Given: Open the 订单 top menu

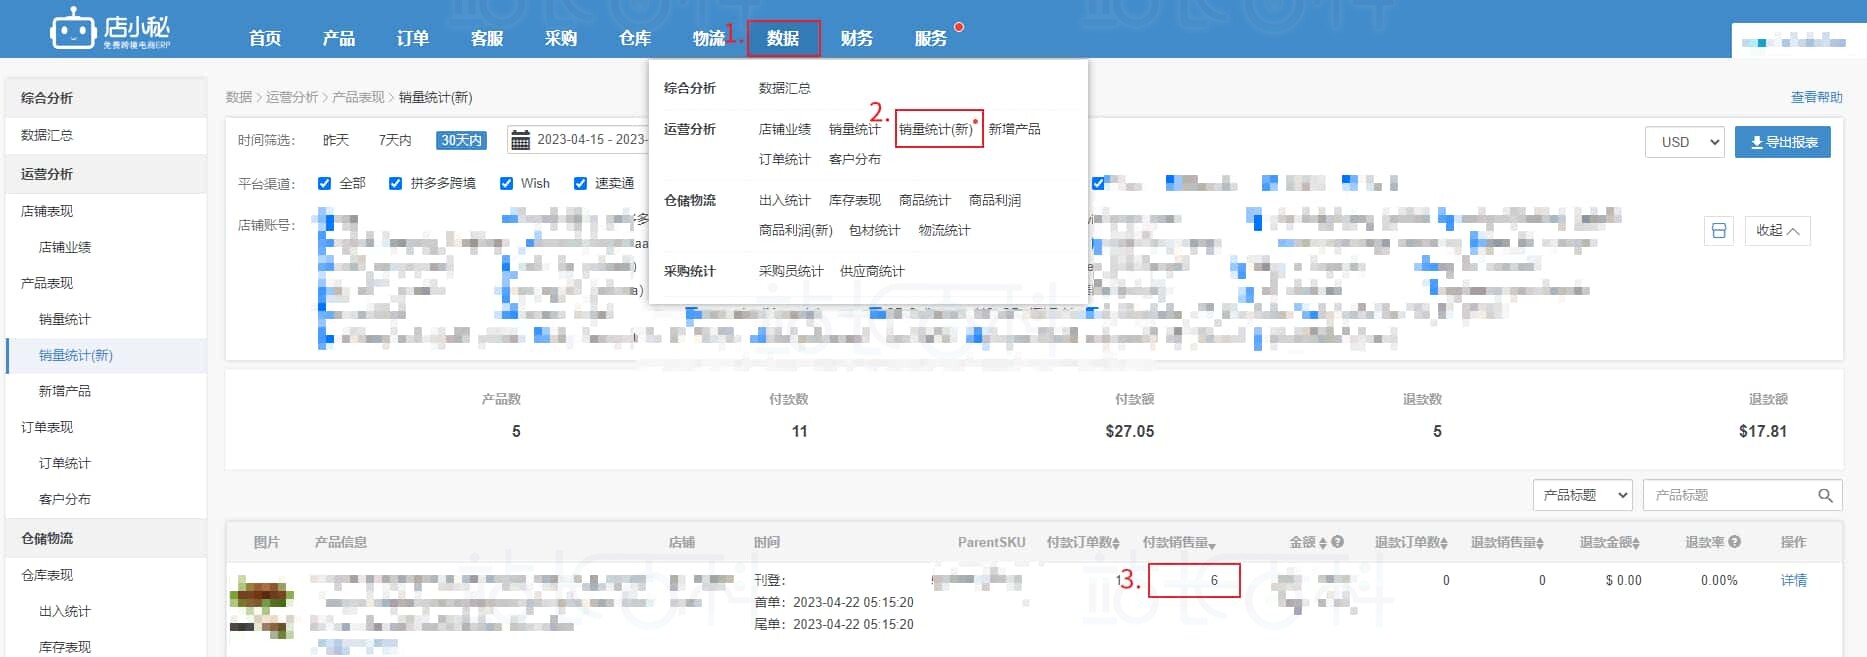Looking at the screenshot, I should click(413, 38).
